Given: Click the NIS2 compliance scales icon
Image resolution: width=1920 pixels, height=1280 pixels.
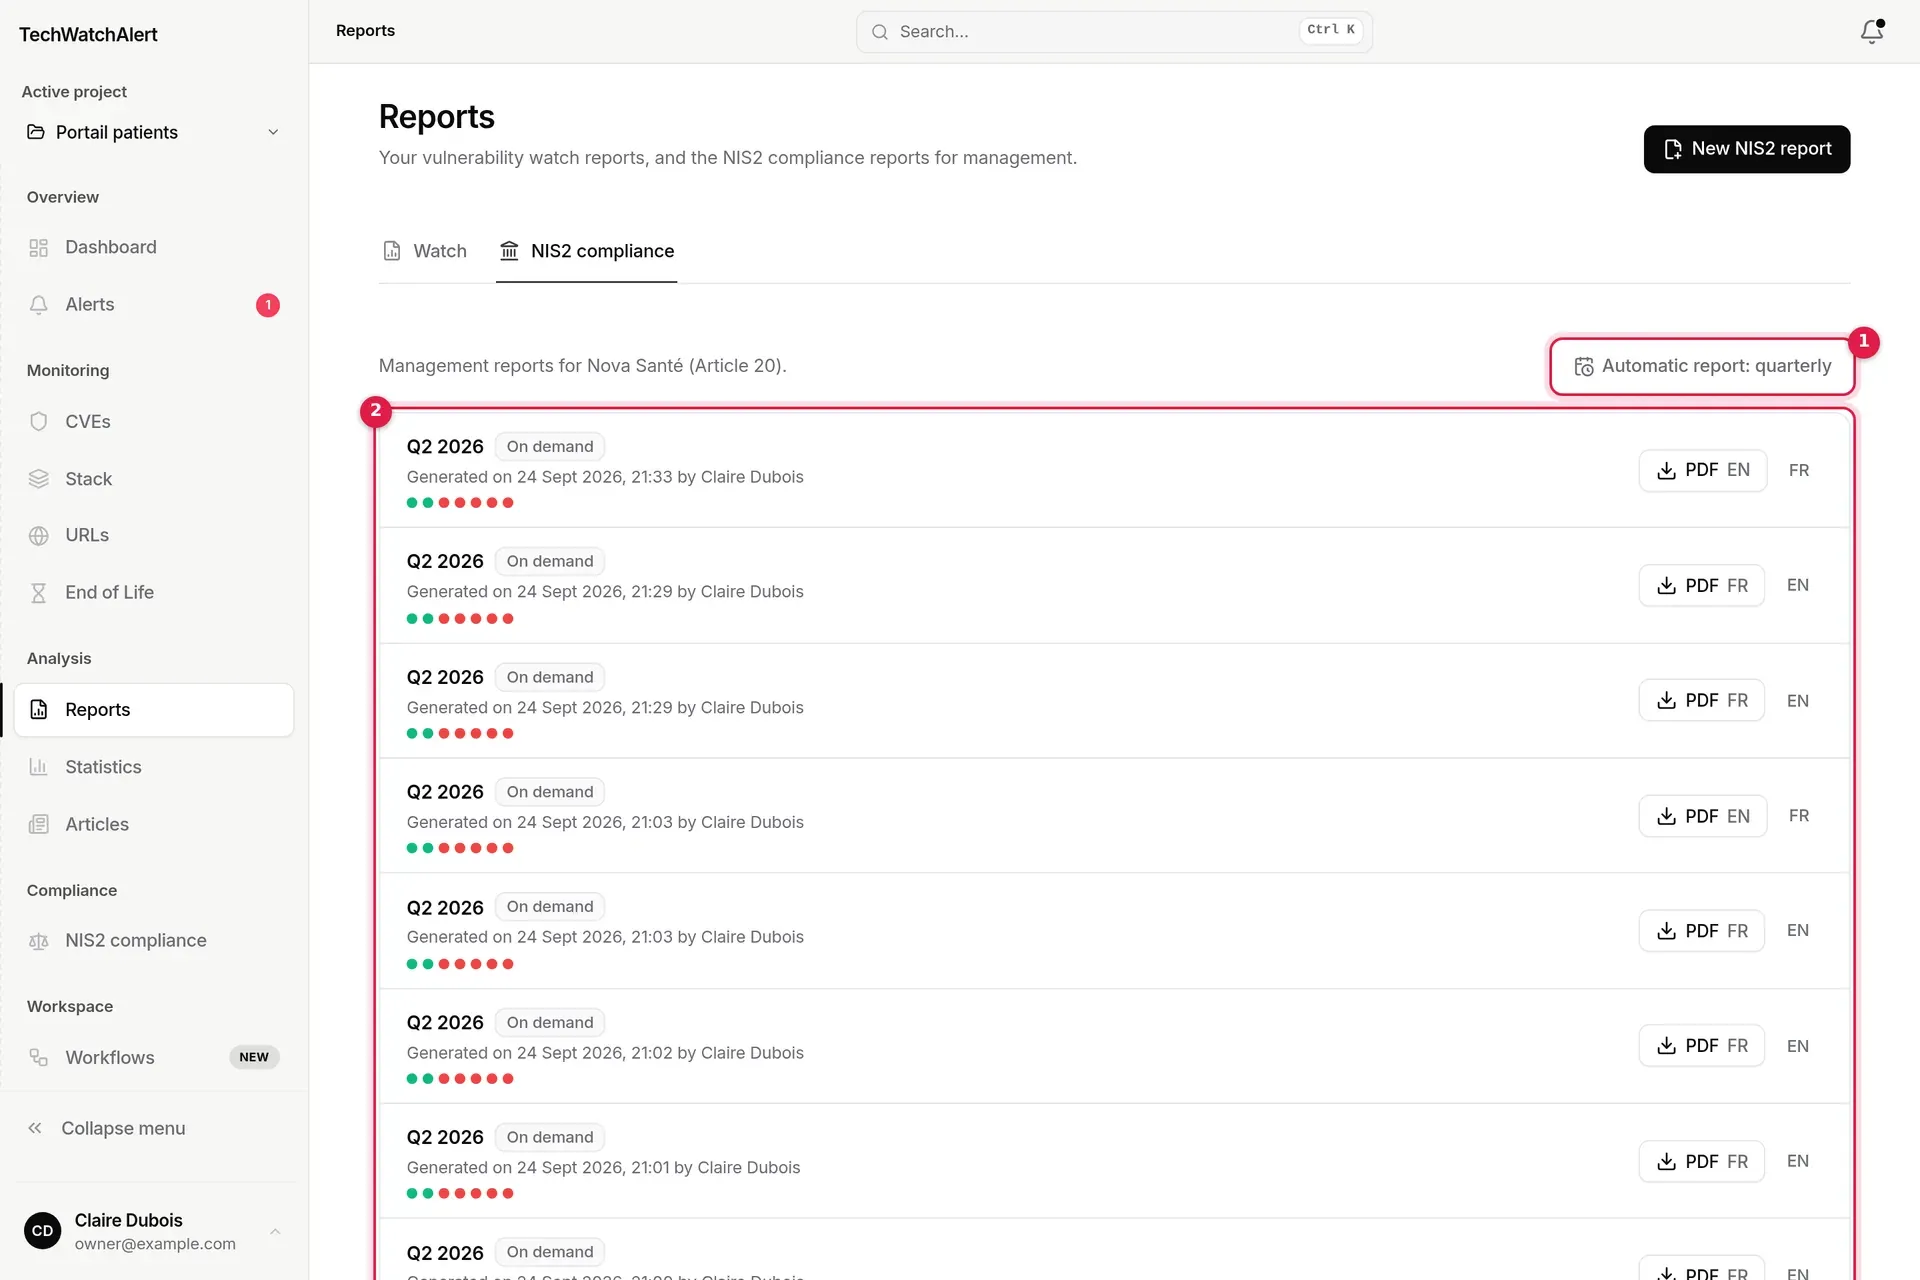Looking at the screenshot, I should pyautogui.click(x=39, y=941).
